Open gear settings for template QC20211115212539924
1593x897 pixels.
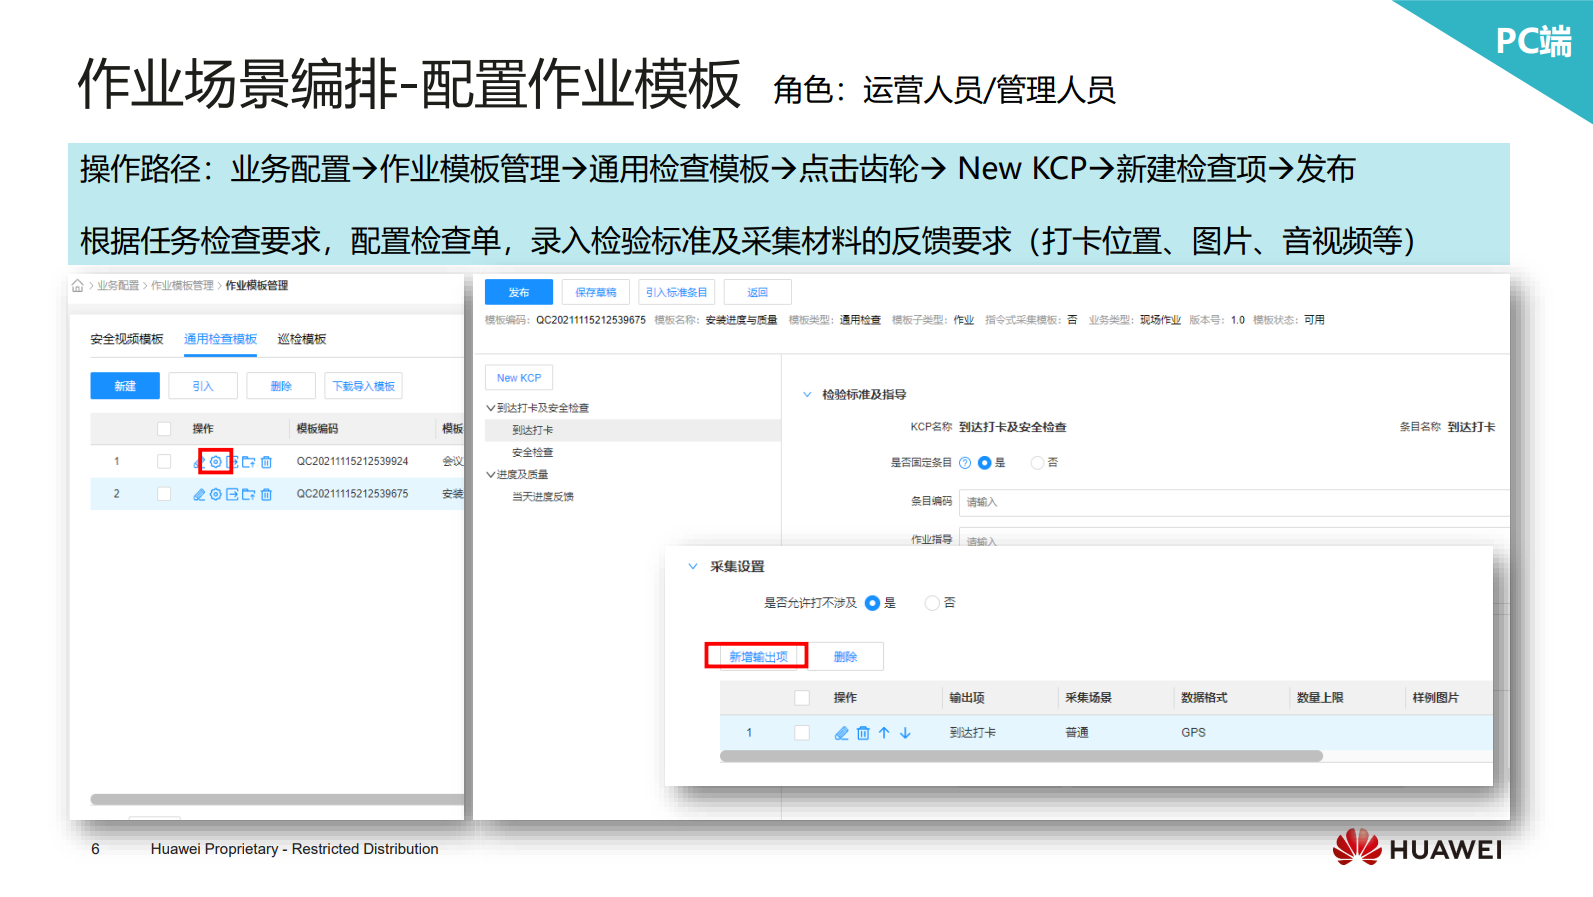tap(215, 462)
